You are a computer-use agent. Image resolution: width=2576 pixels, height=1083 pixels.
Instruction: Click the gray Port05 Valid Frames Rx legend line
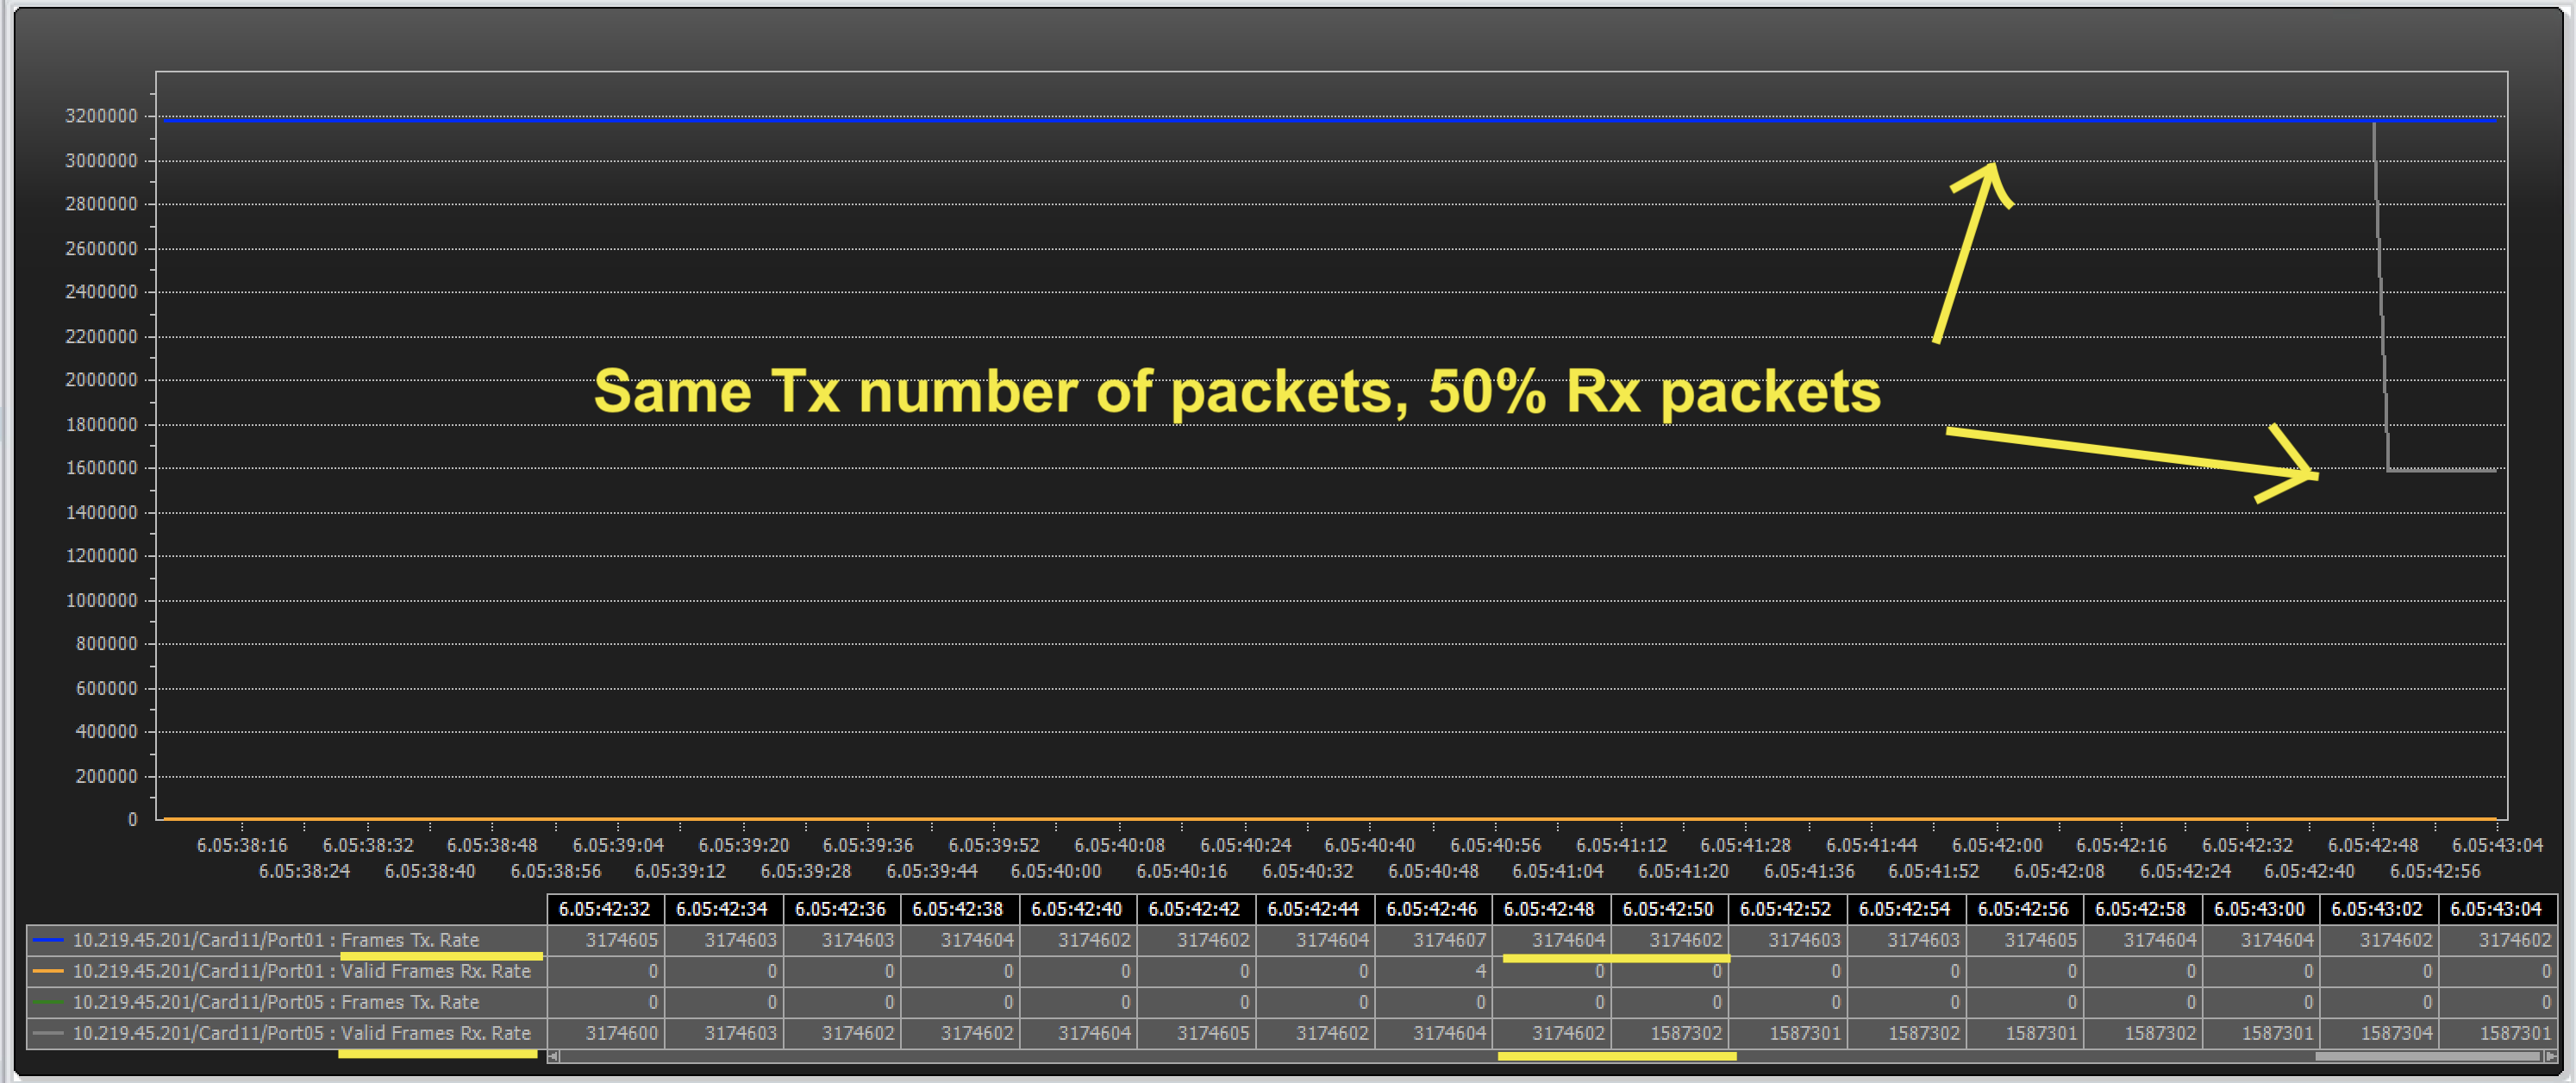48,1033
